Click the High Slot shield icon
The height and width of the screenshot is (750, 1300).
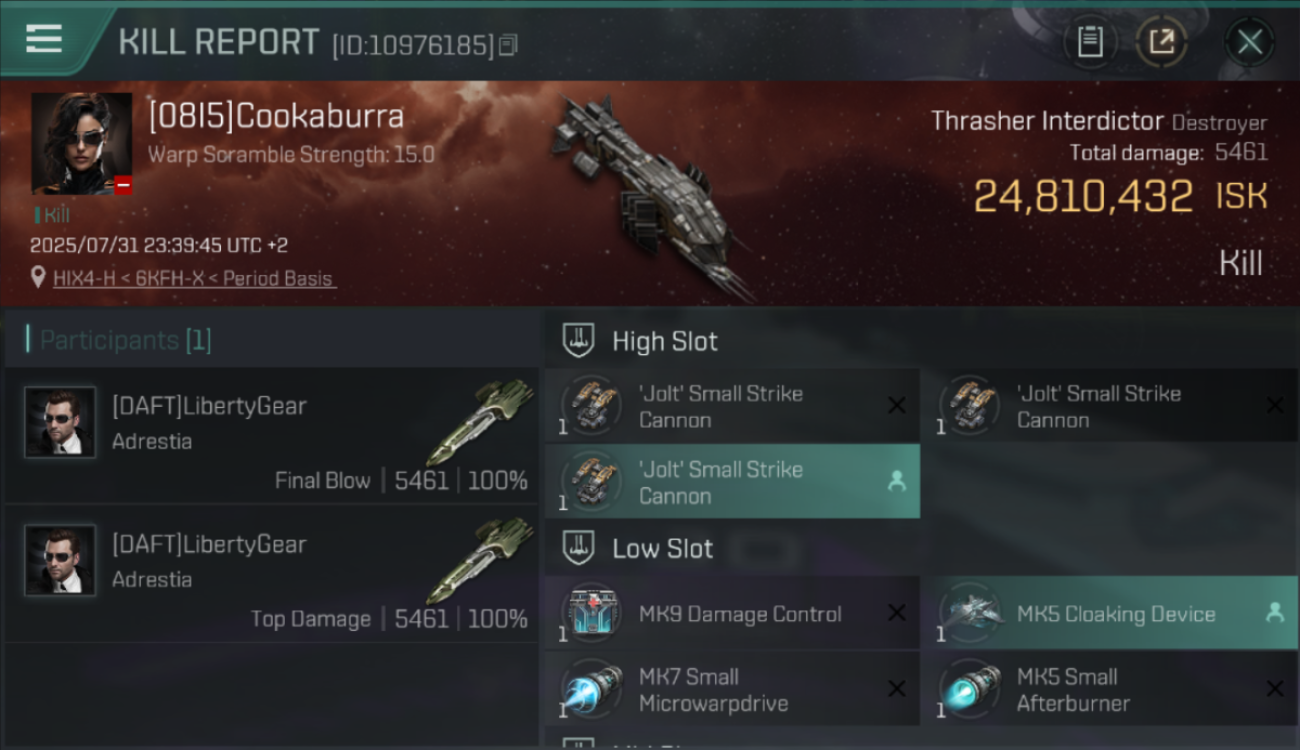(579, 341)
